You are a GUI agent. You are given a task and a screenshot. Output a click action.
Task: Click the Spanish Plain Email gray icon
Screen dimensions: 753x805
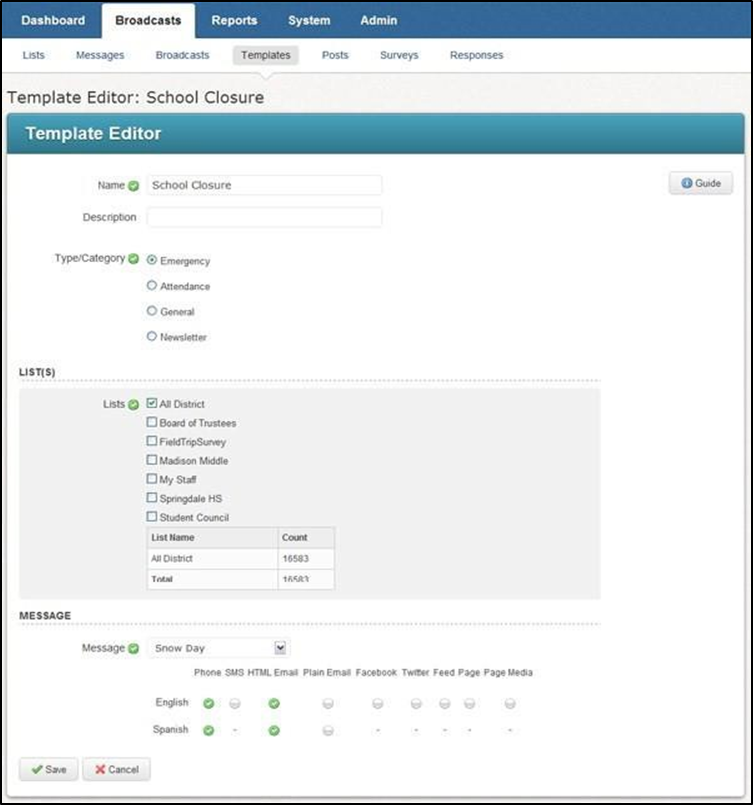click(x=327, y=731)
